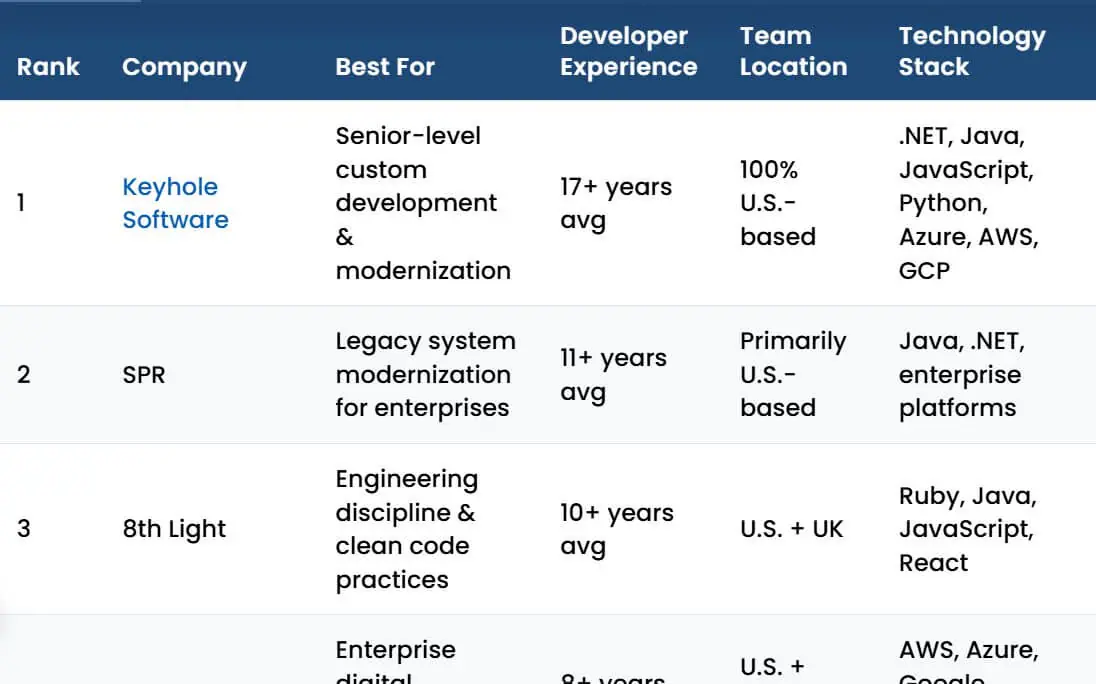
Task: Click the Team Location column header
Action: click(793, 51)
